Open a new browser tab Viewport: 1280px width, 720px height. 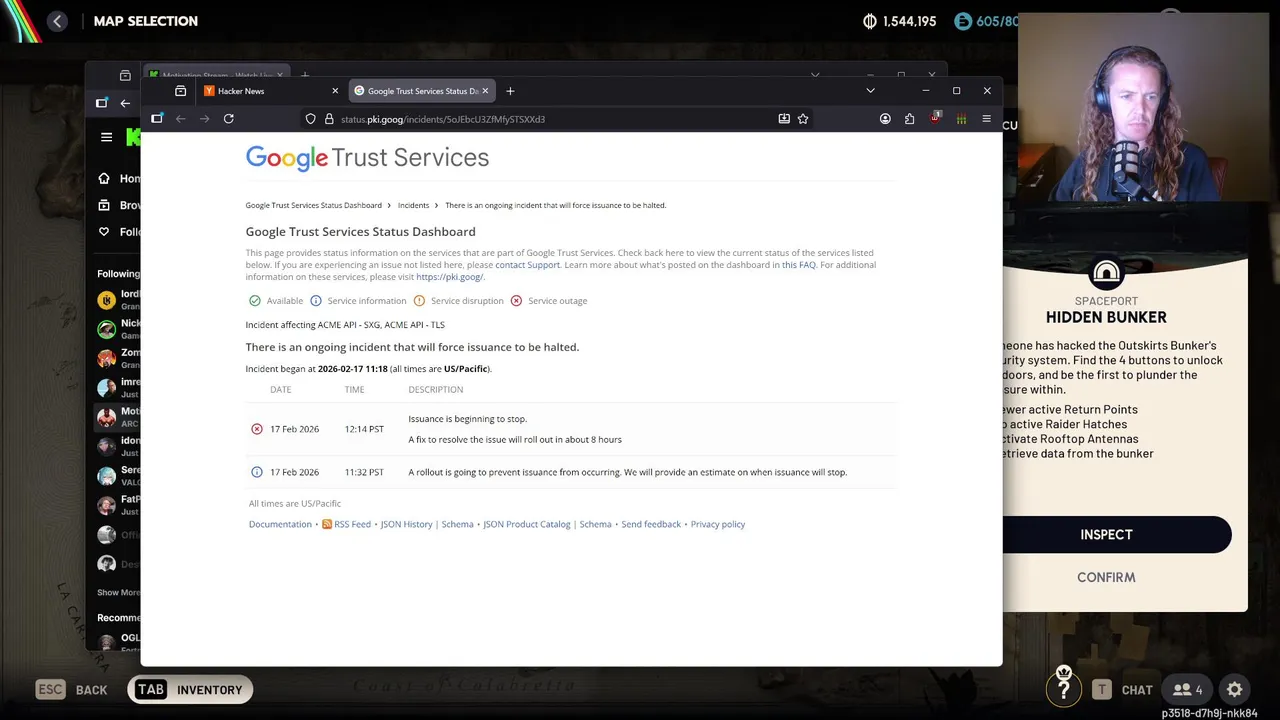click(x=510, y=91)
